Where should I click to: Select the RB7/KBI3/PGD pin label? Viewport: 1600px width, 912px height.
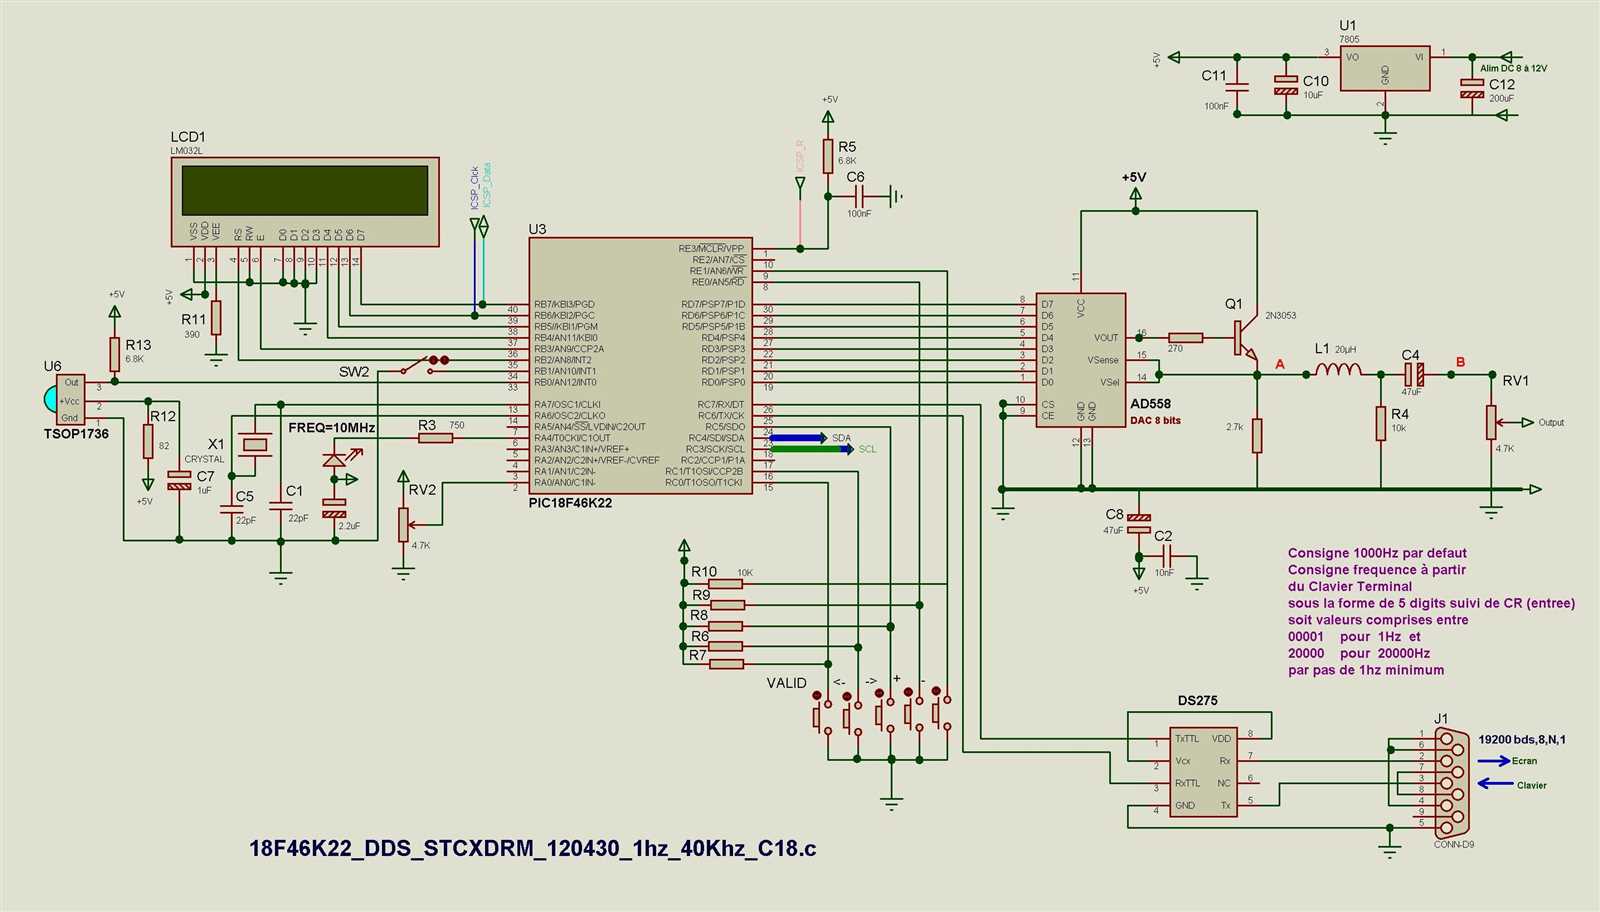coord(564,304)
